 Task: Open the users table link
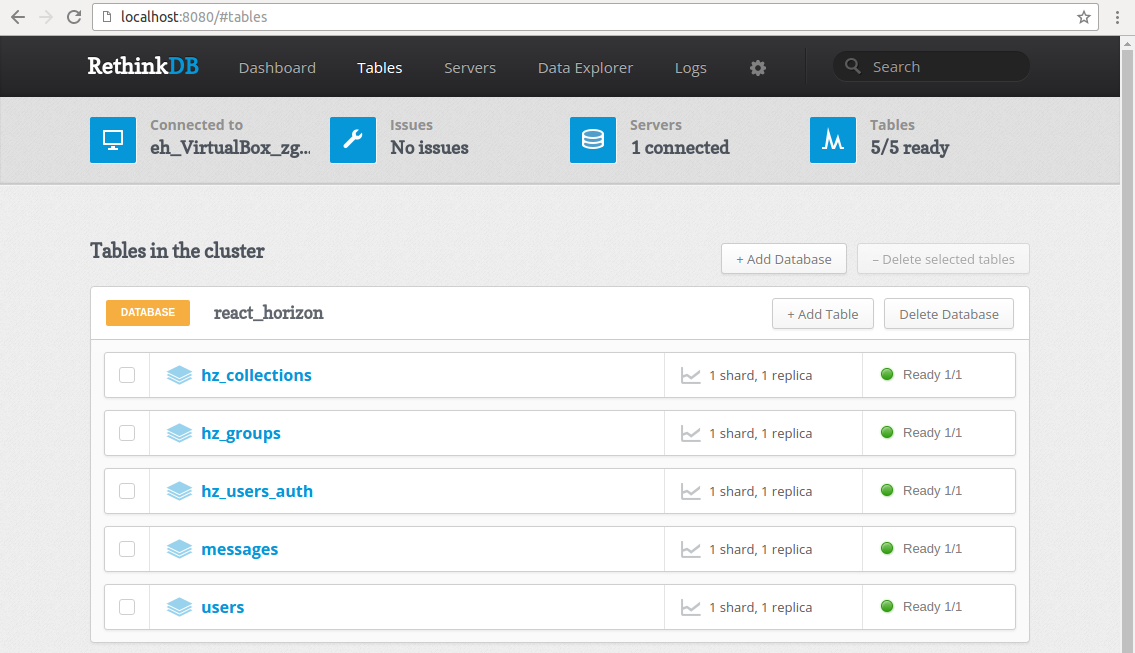coord(223,607)
